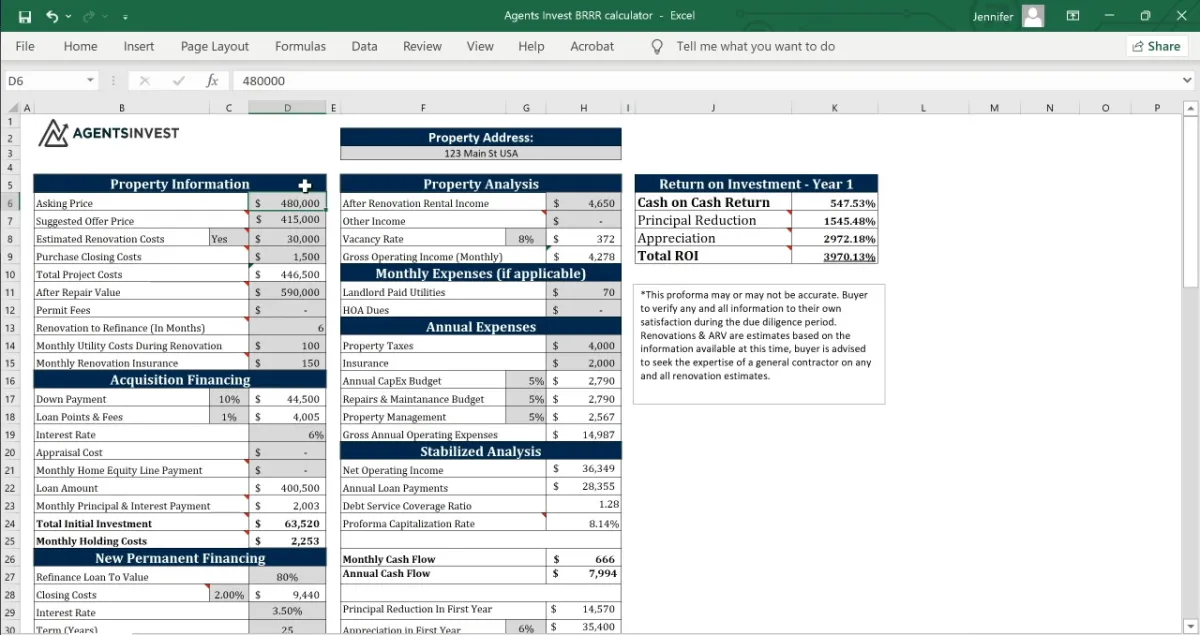The height and width of the screenshot is (635, 1200).
Task: Select column D header
Action: pos(287,108)
